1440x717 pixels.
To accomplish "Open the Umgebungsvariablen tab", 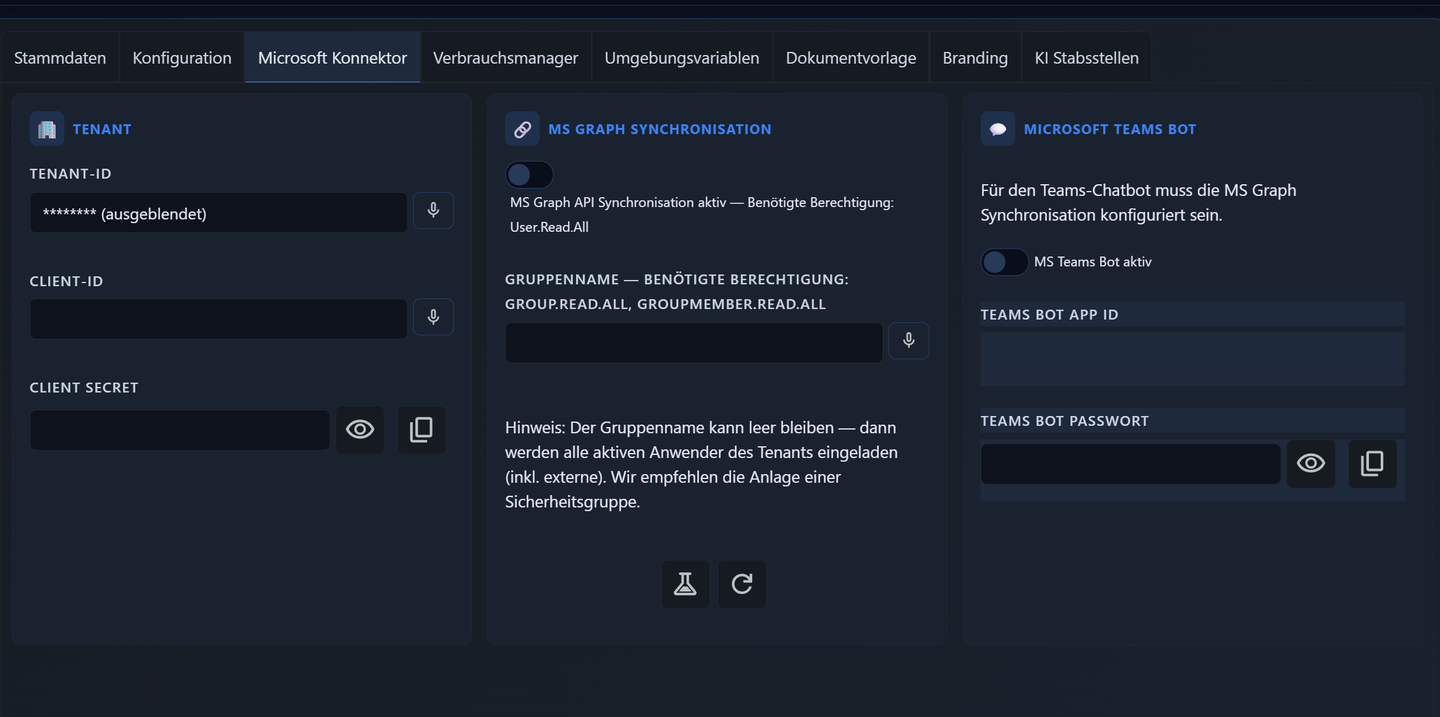I will pos(682,58).
